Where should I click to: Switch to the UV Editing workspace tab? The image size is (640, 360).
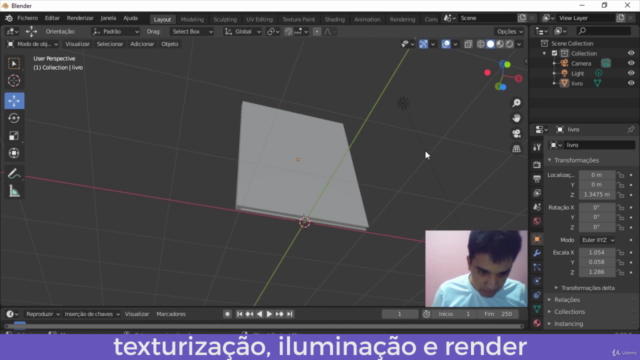[x=259, y=19]
